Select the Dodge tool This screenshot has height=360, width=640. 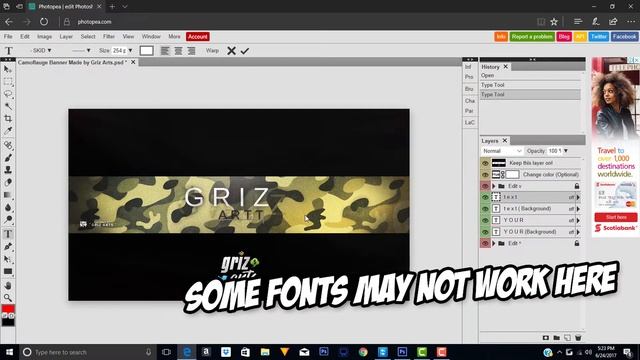(x=8, y=220)
